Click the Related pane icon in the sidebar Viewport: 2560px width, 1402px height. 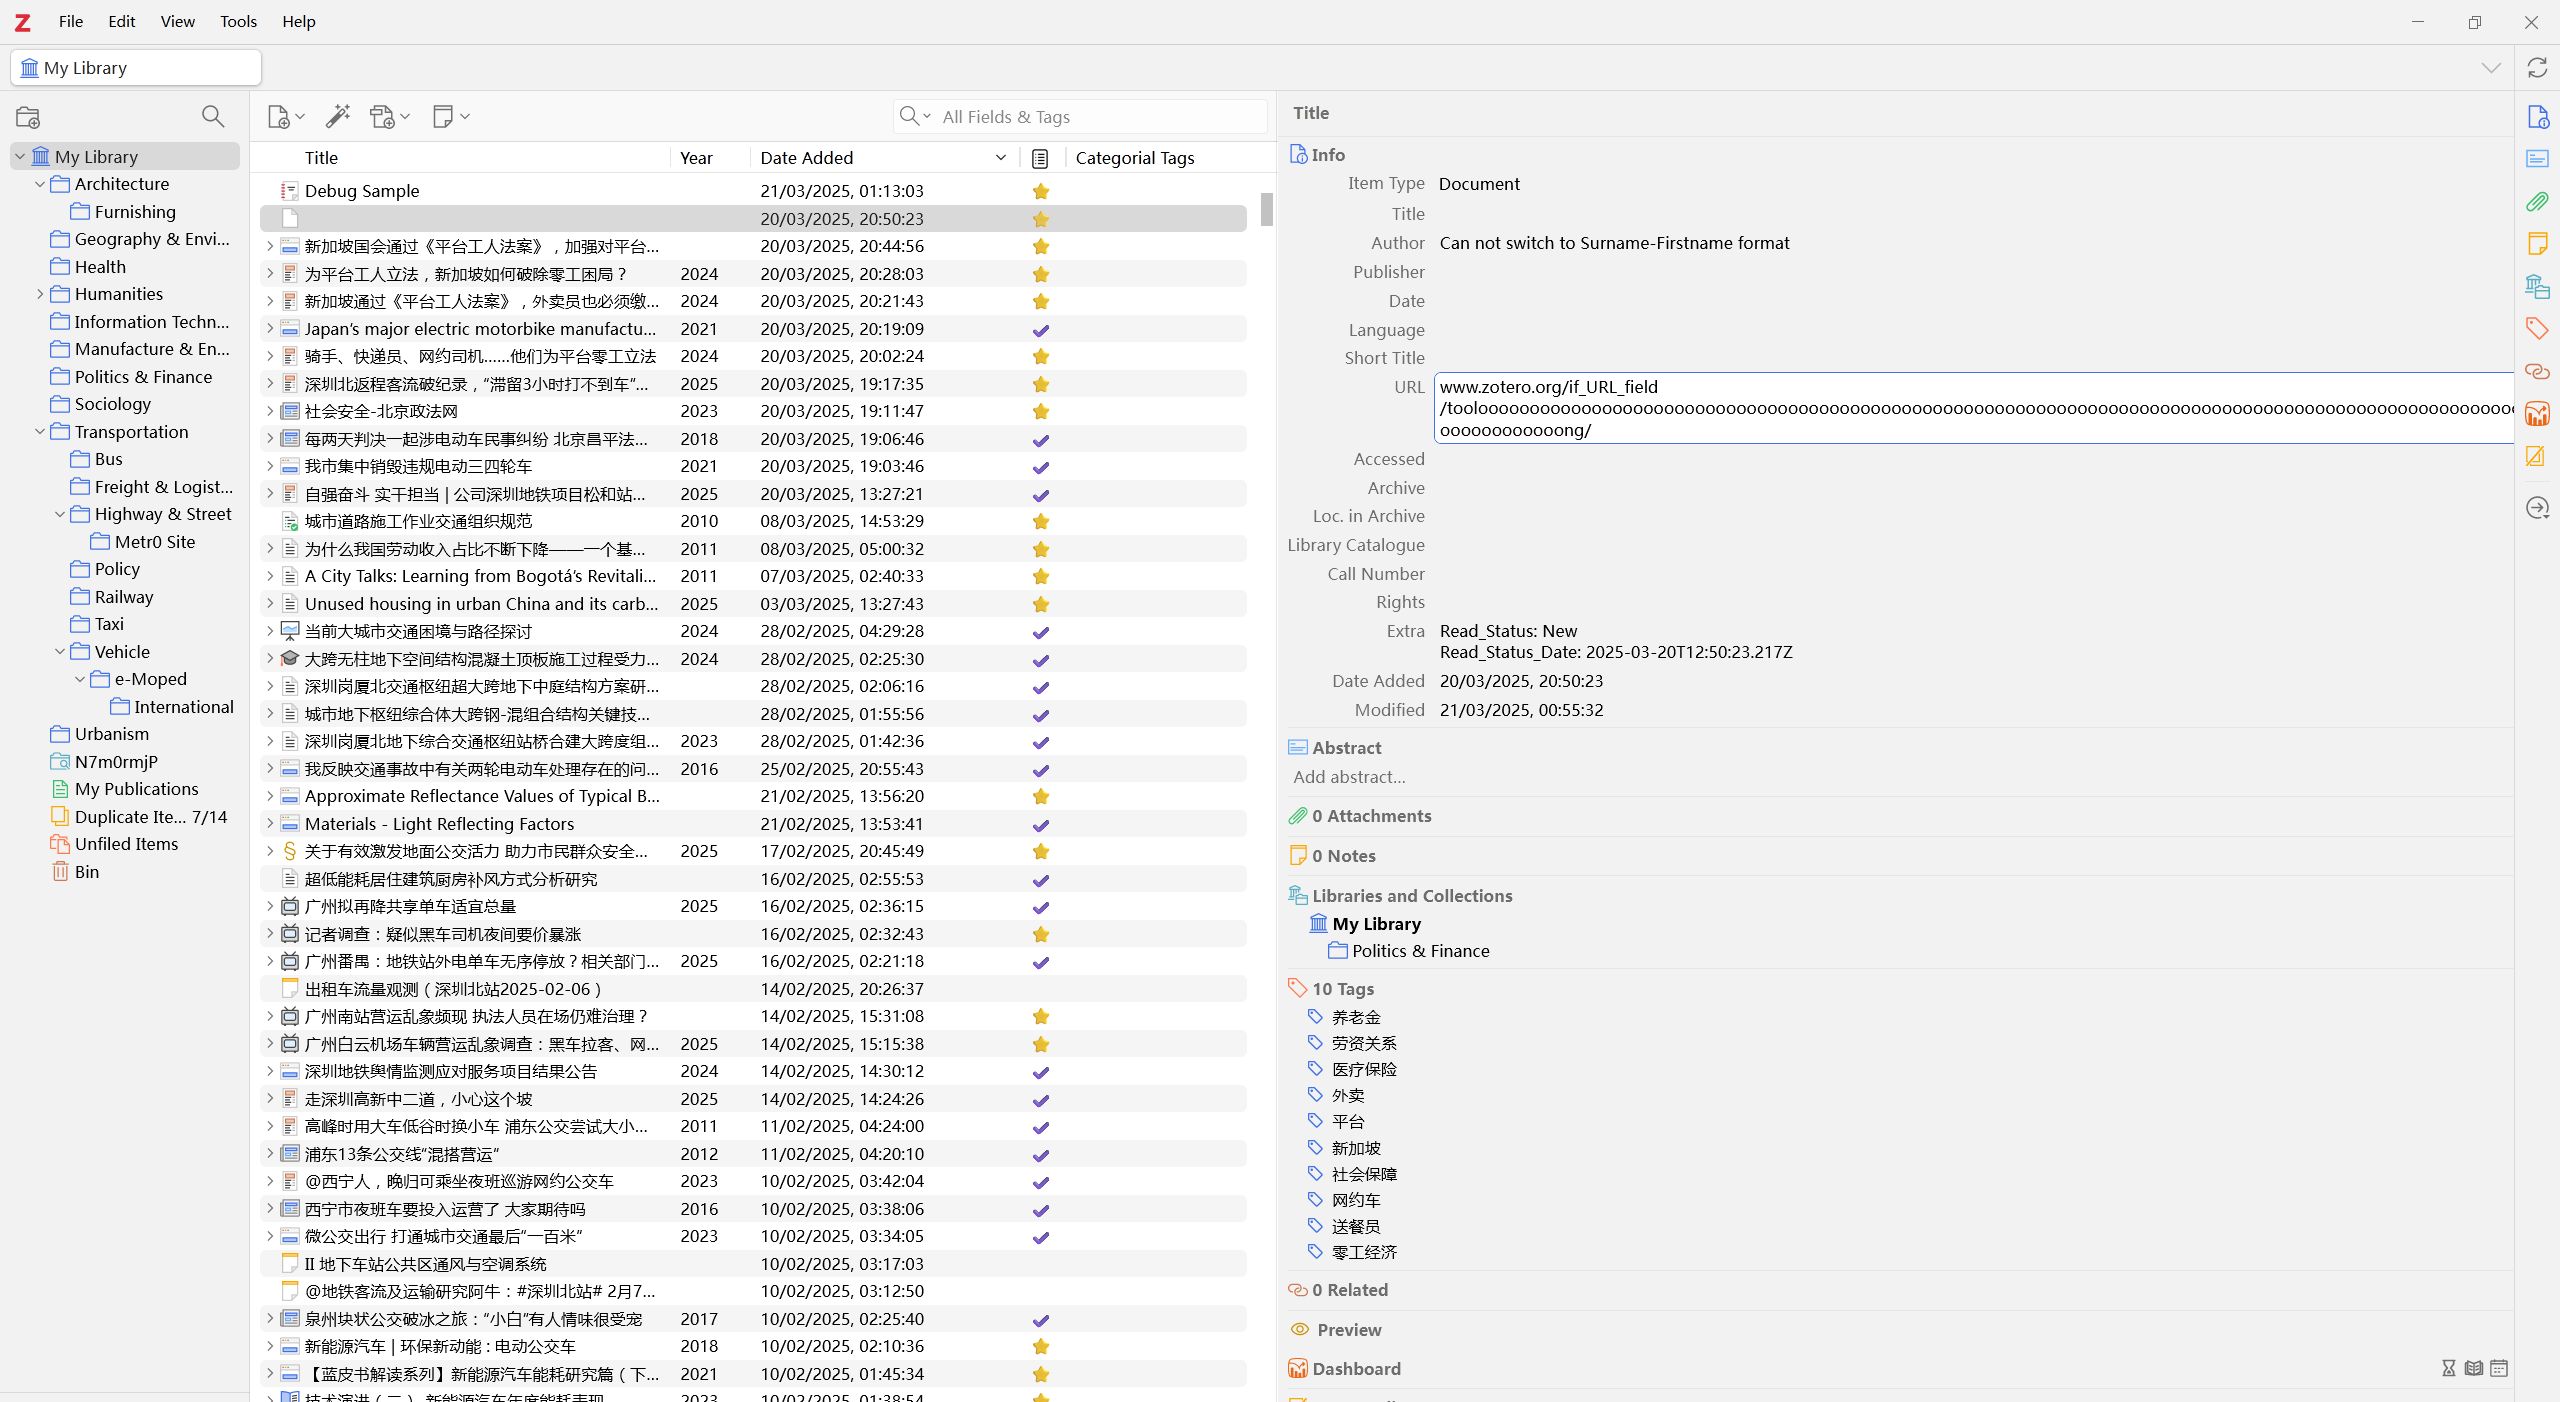click(x=2537, y=371)
